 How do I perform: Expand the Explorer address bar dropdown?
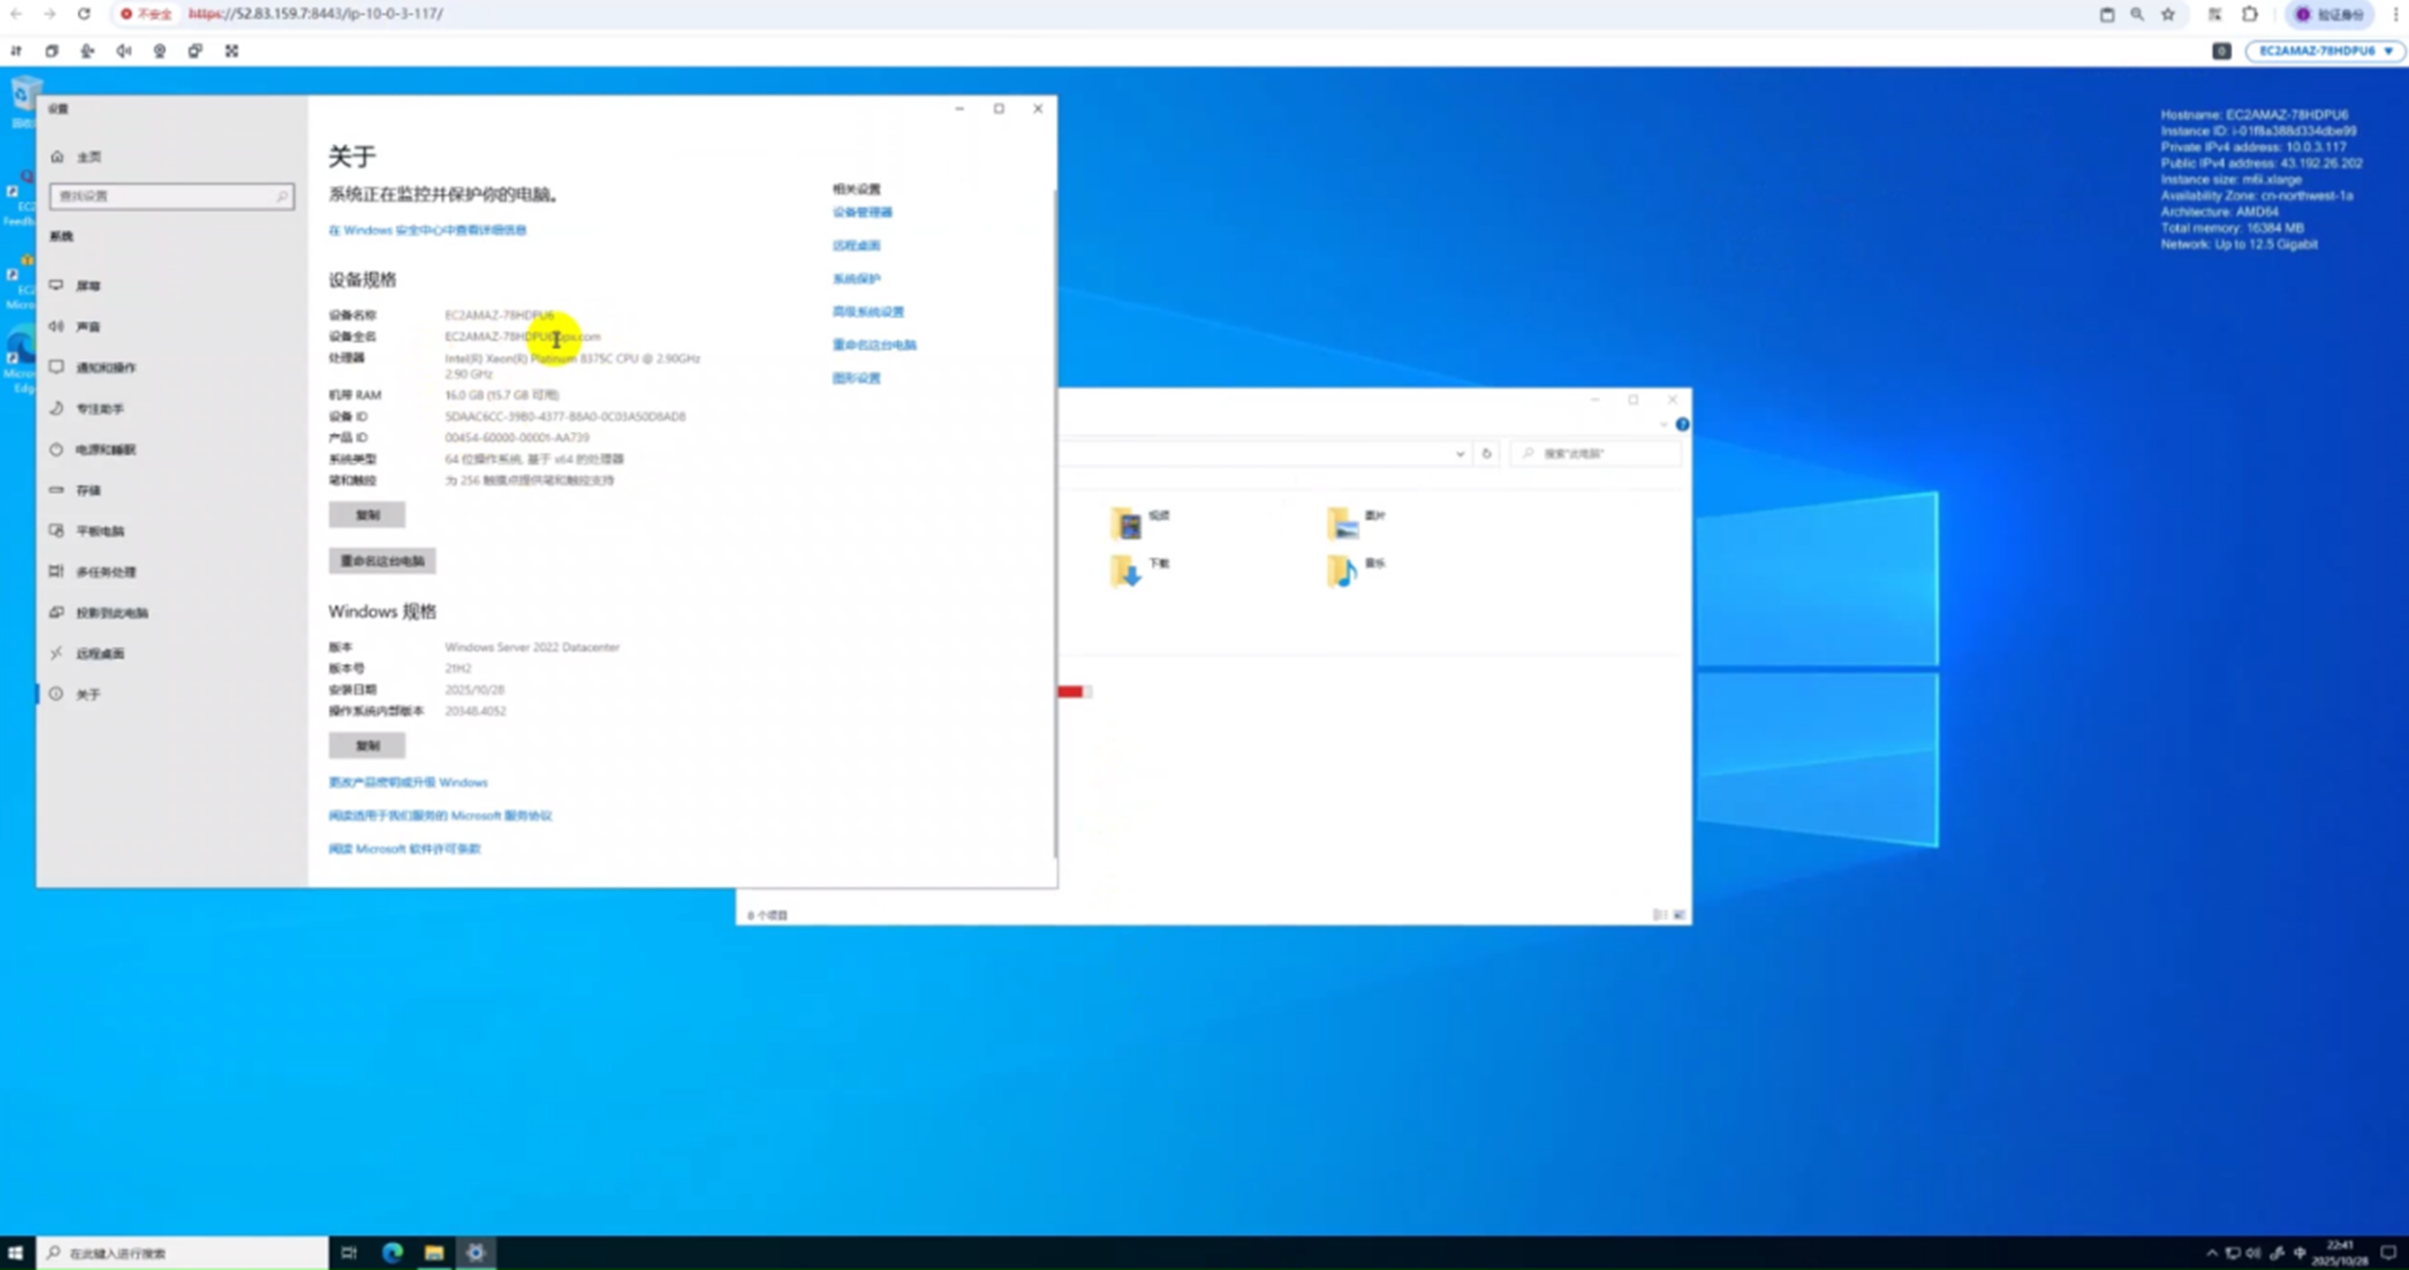1460,454
